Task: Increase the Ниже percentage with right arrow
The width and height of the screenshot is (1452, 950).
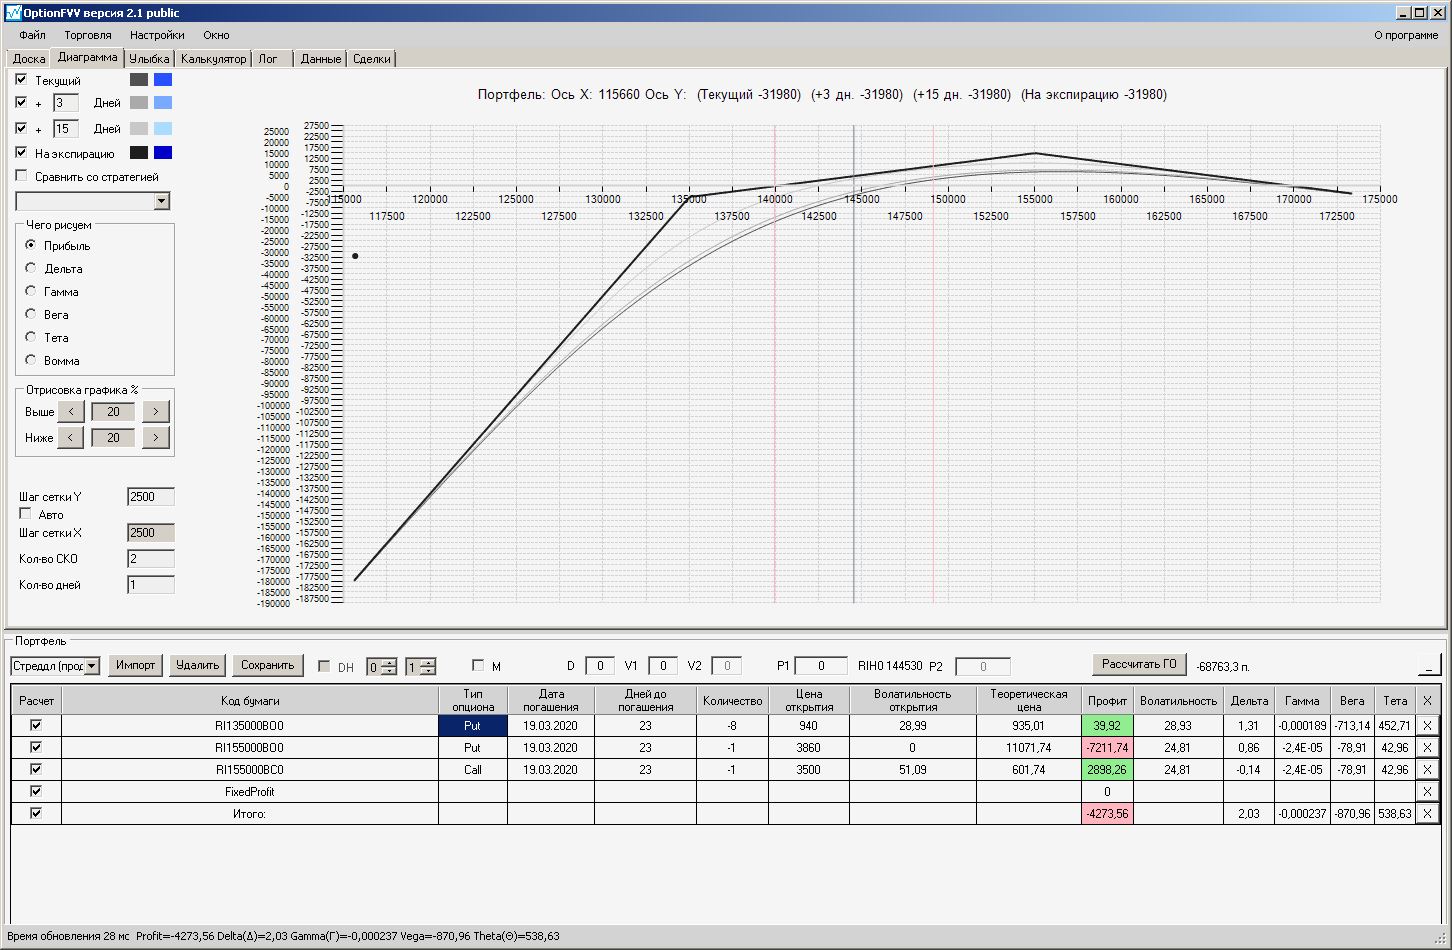Action: [x=156, y=437]
